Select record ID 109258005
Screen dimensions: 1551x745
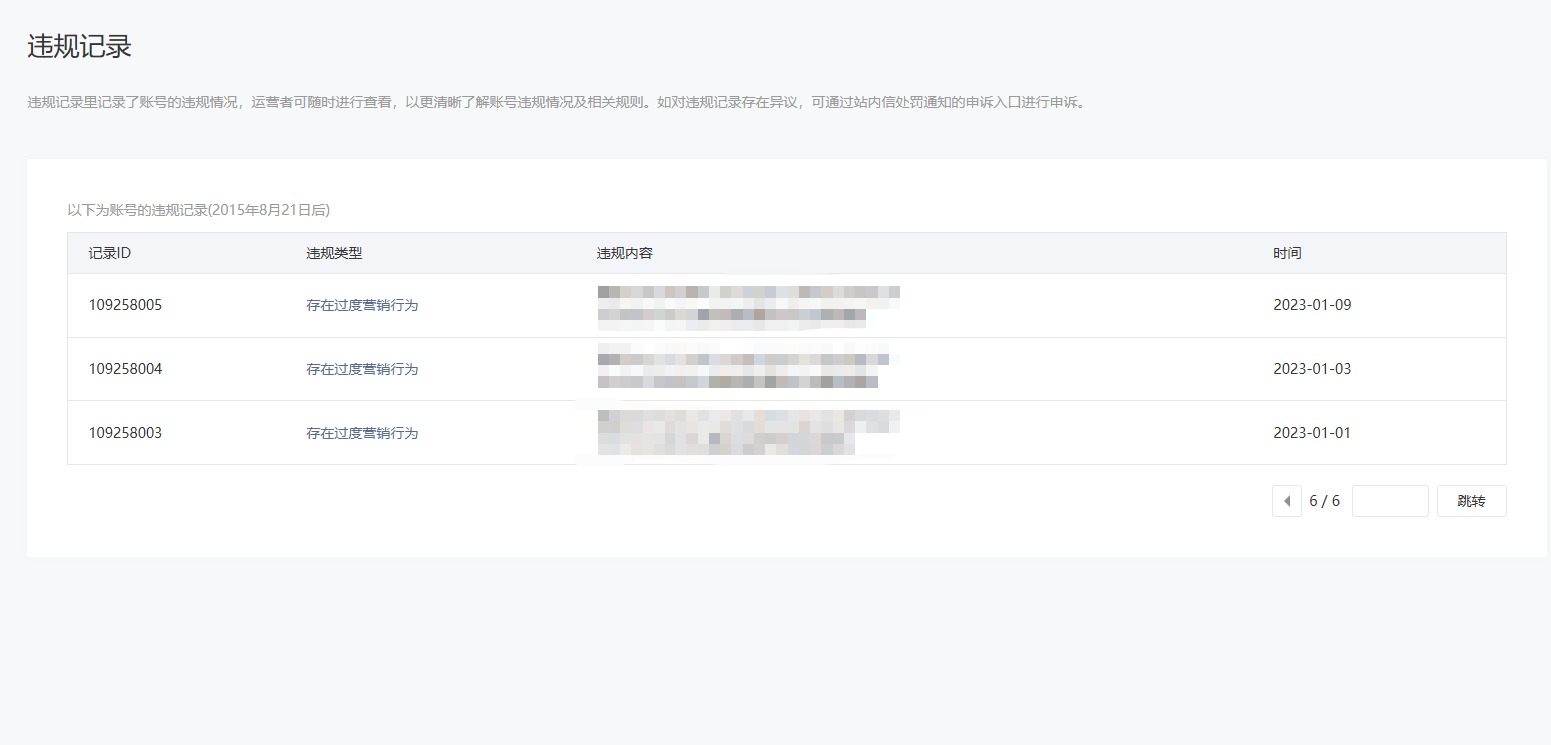125,305
